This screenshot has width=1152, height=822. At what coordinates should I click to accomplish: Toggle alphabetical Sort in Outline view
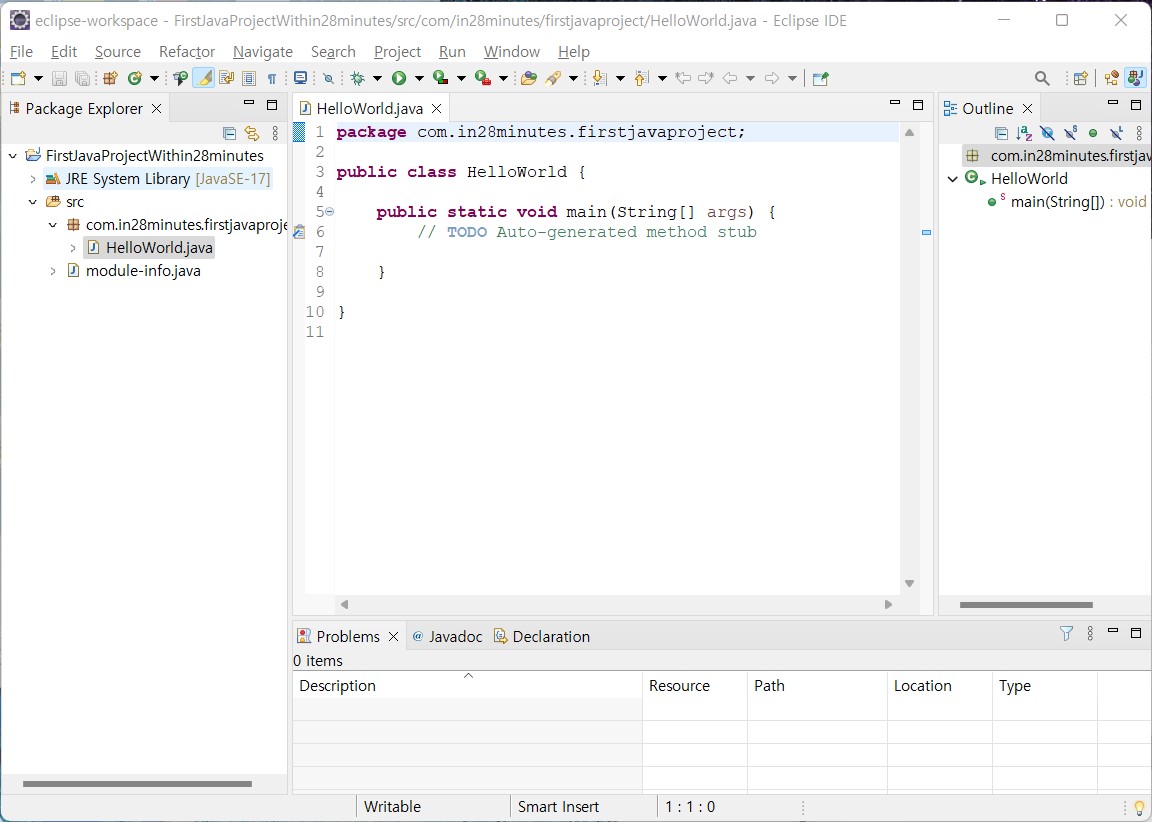[1024, 133]
